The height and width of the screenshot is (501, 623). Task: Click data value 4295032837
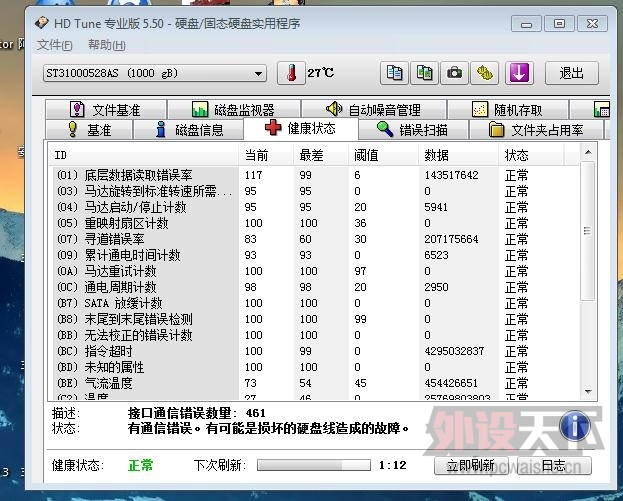(454, 351)
